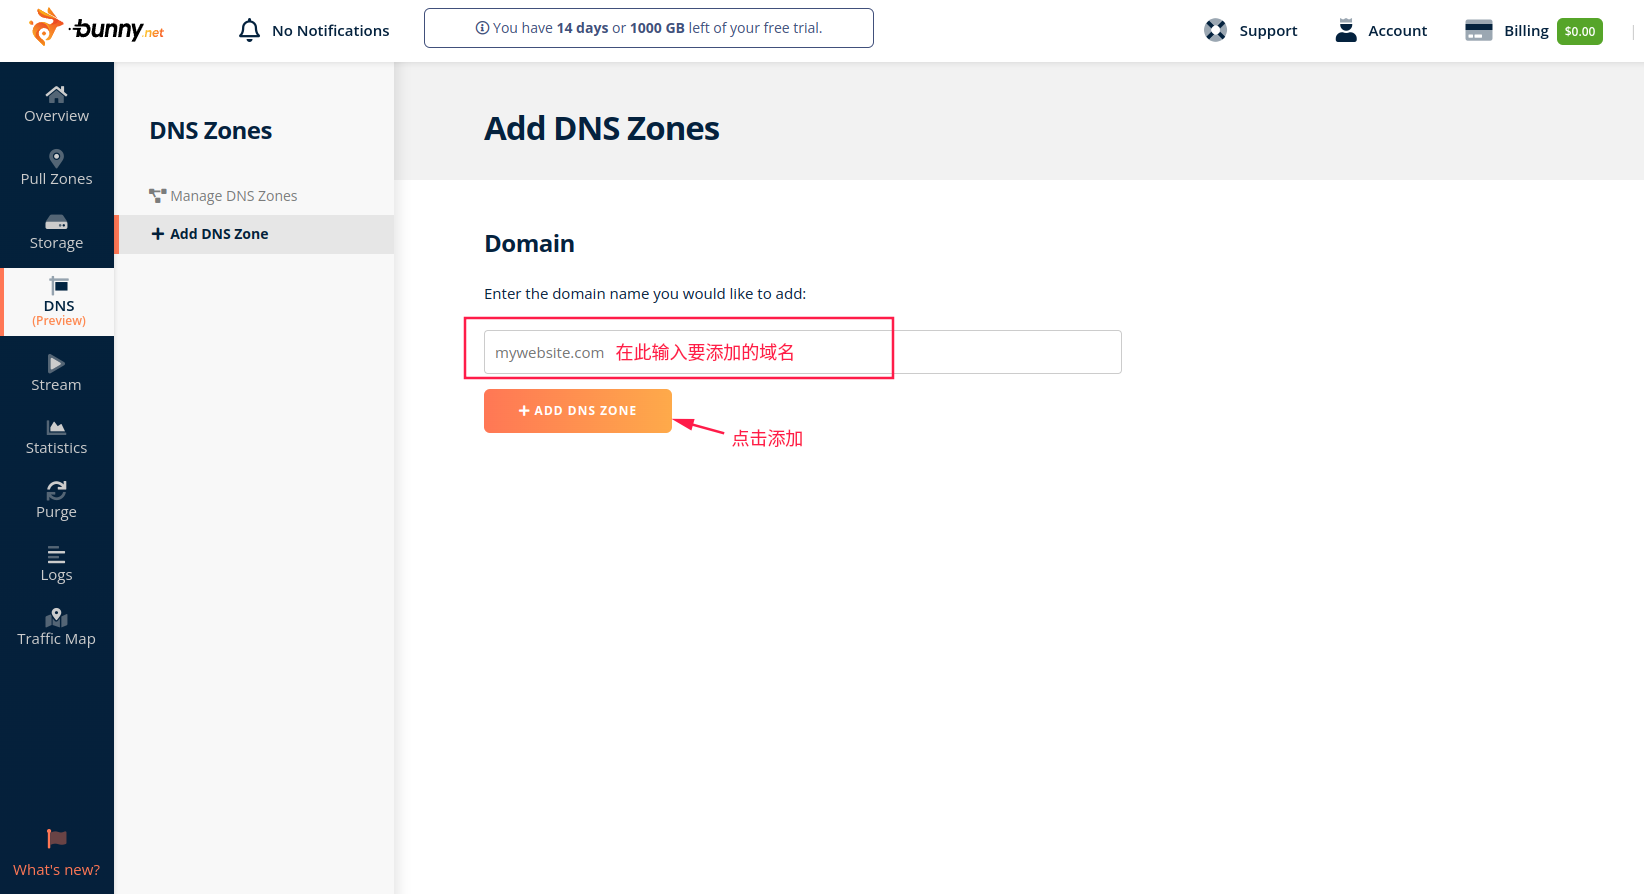Open the Purge tool

tap(56, 501)
